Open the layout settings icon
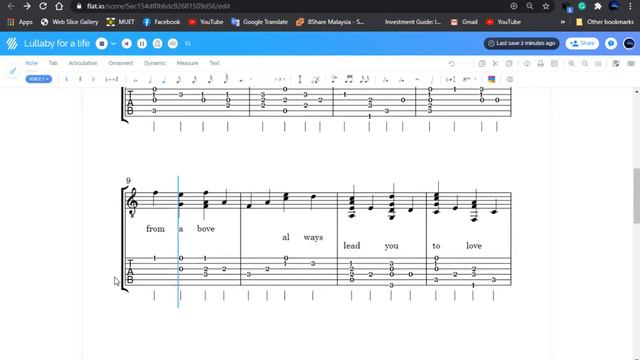This screenshot has height=360, width=640. tap(554, 63)
